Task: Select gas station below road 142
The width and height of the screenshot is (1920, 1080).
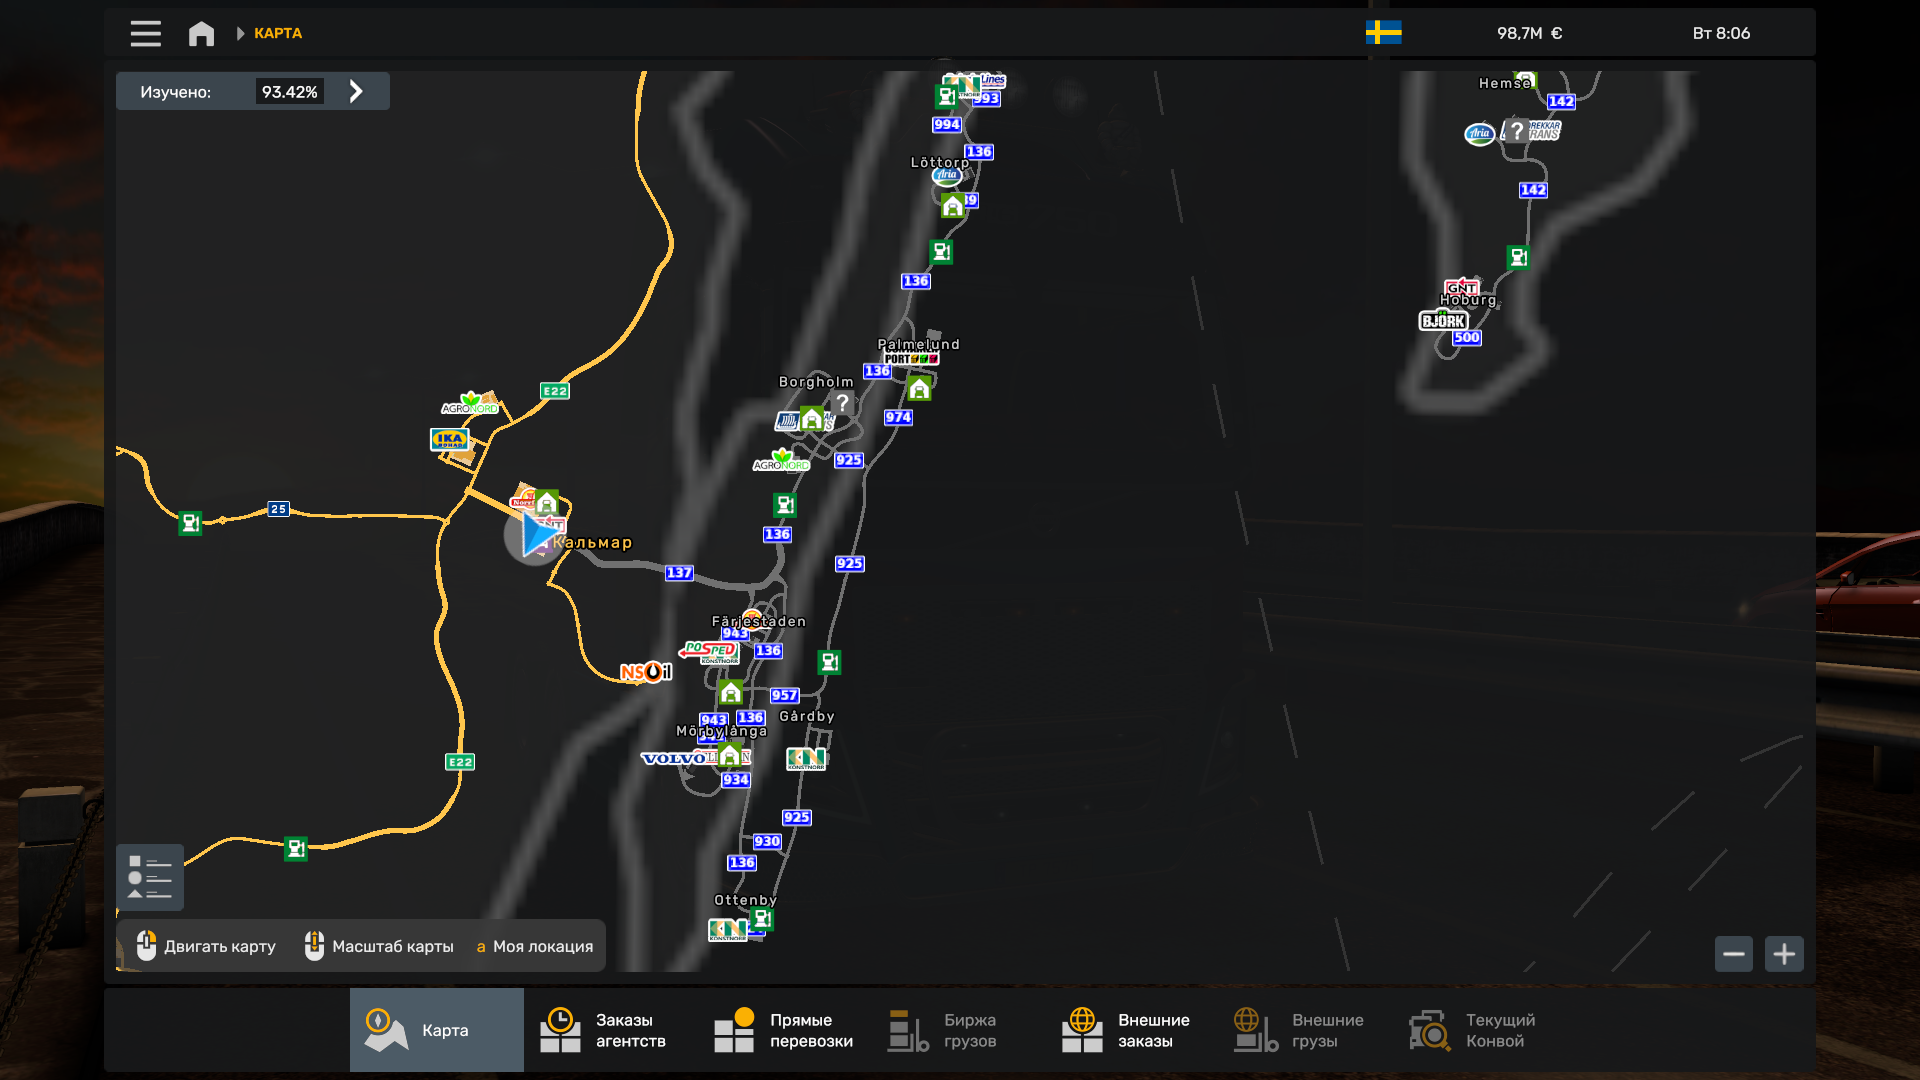Action: click(x=1519, y=257)
